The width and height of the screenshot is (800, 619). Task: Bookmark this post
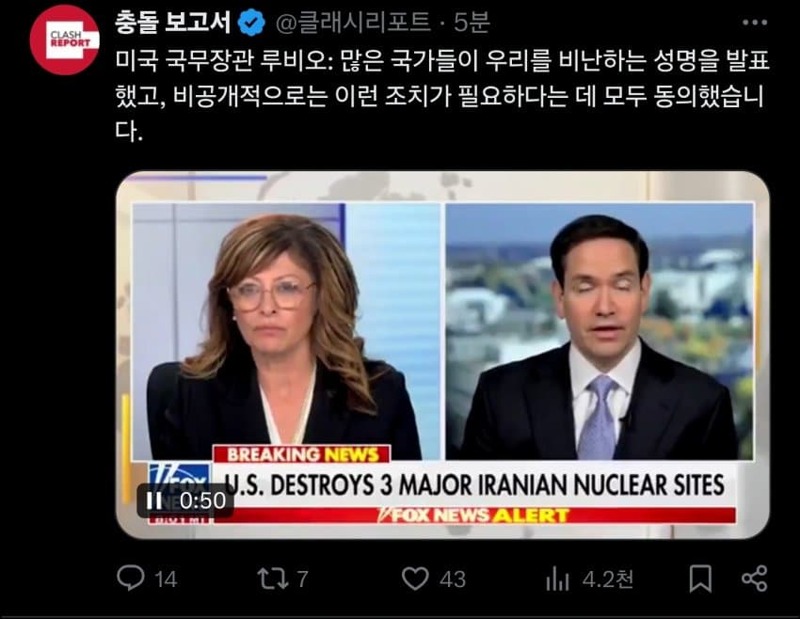pyautogui.click(x=701, y=579)
